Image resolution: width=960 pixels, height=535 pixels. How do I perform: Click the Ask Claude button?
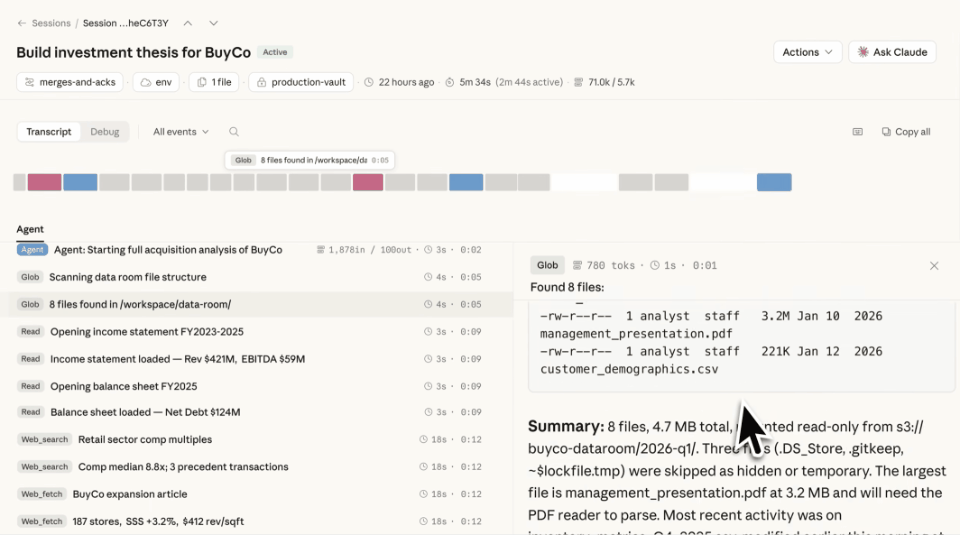tap(892, 52)
